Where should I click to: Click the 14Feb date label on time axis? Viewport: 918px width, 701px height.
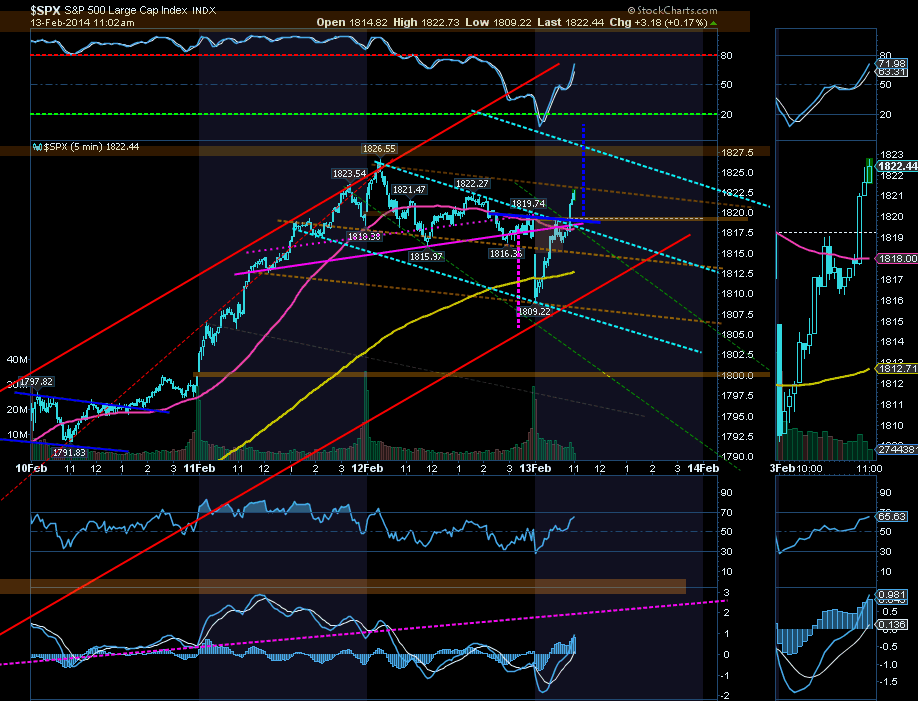pos(703,468)
